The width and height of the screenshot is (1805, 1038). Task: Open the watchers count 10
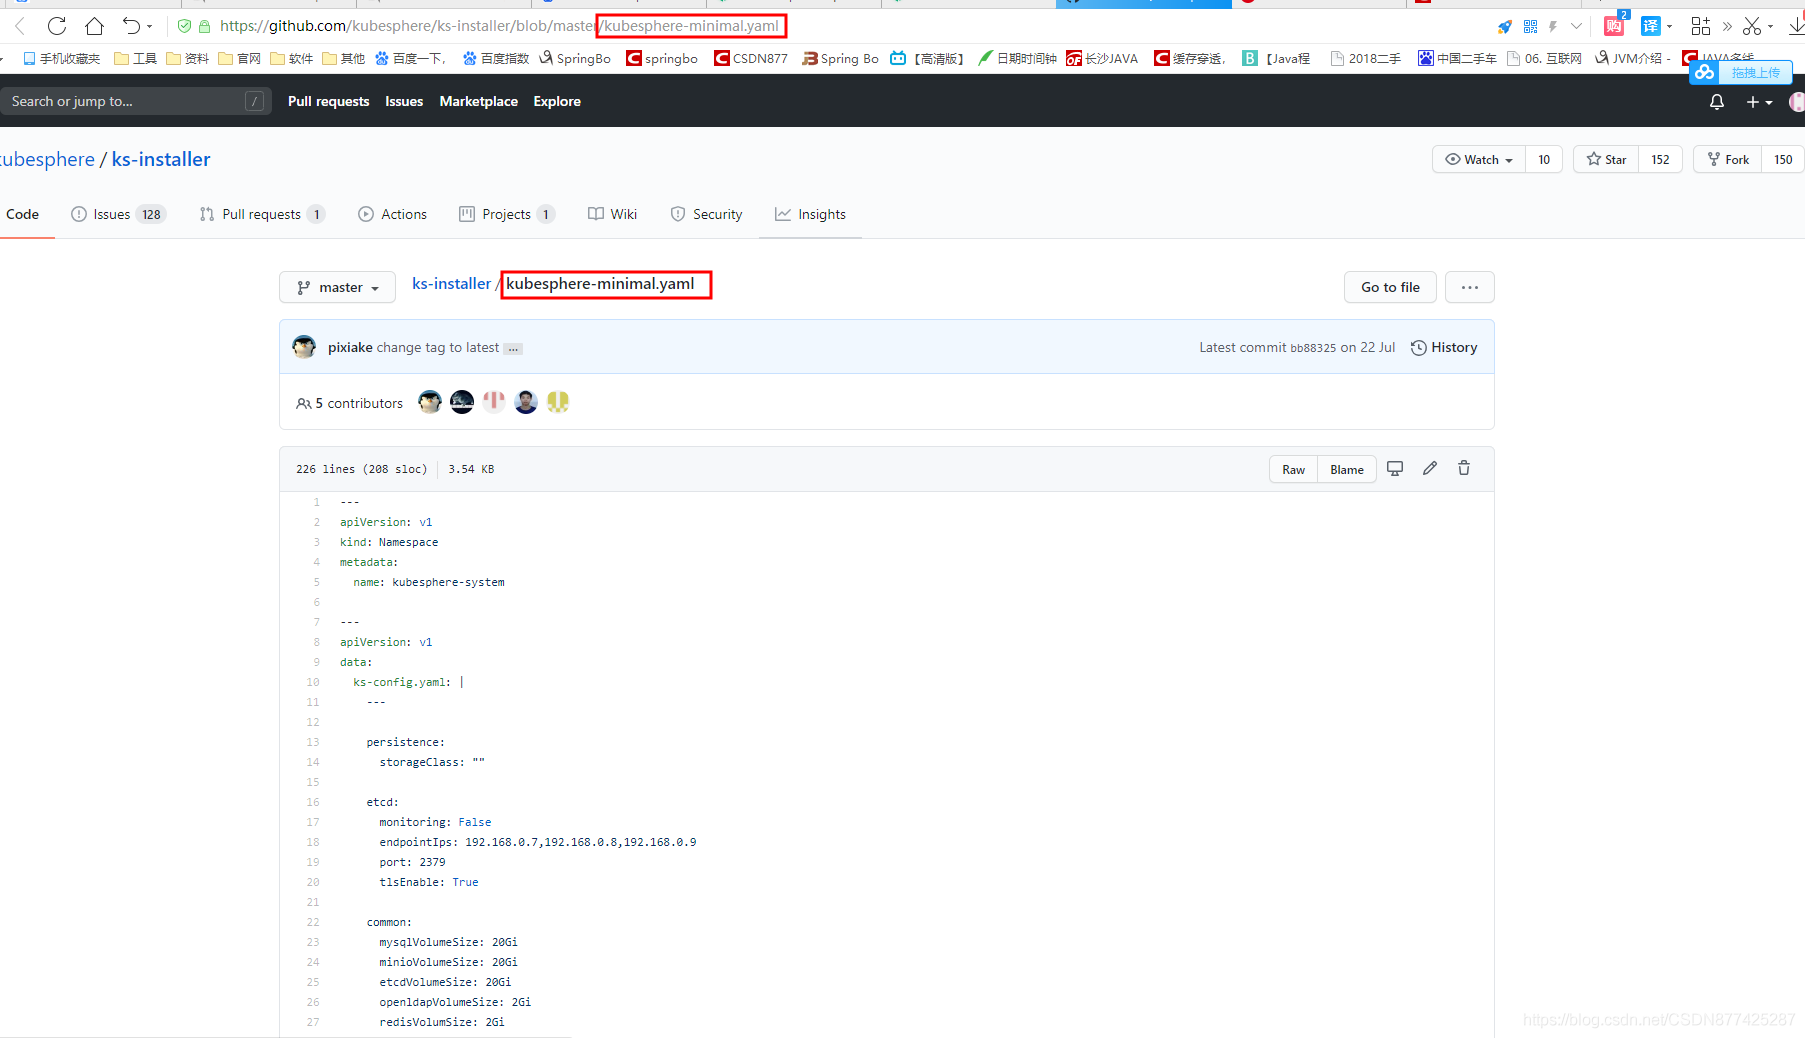(x=1544, y=159)
